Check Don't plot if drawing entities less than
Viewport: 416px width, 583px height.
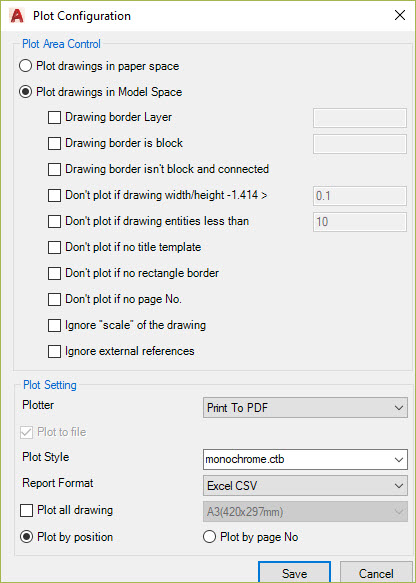54,222
